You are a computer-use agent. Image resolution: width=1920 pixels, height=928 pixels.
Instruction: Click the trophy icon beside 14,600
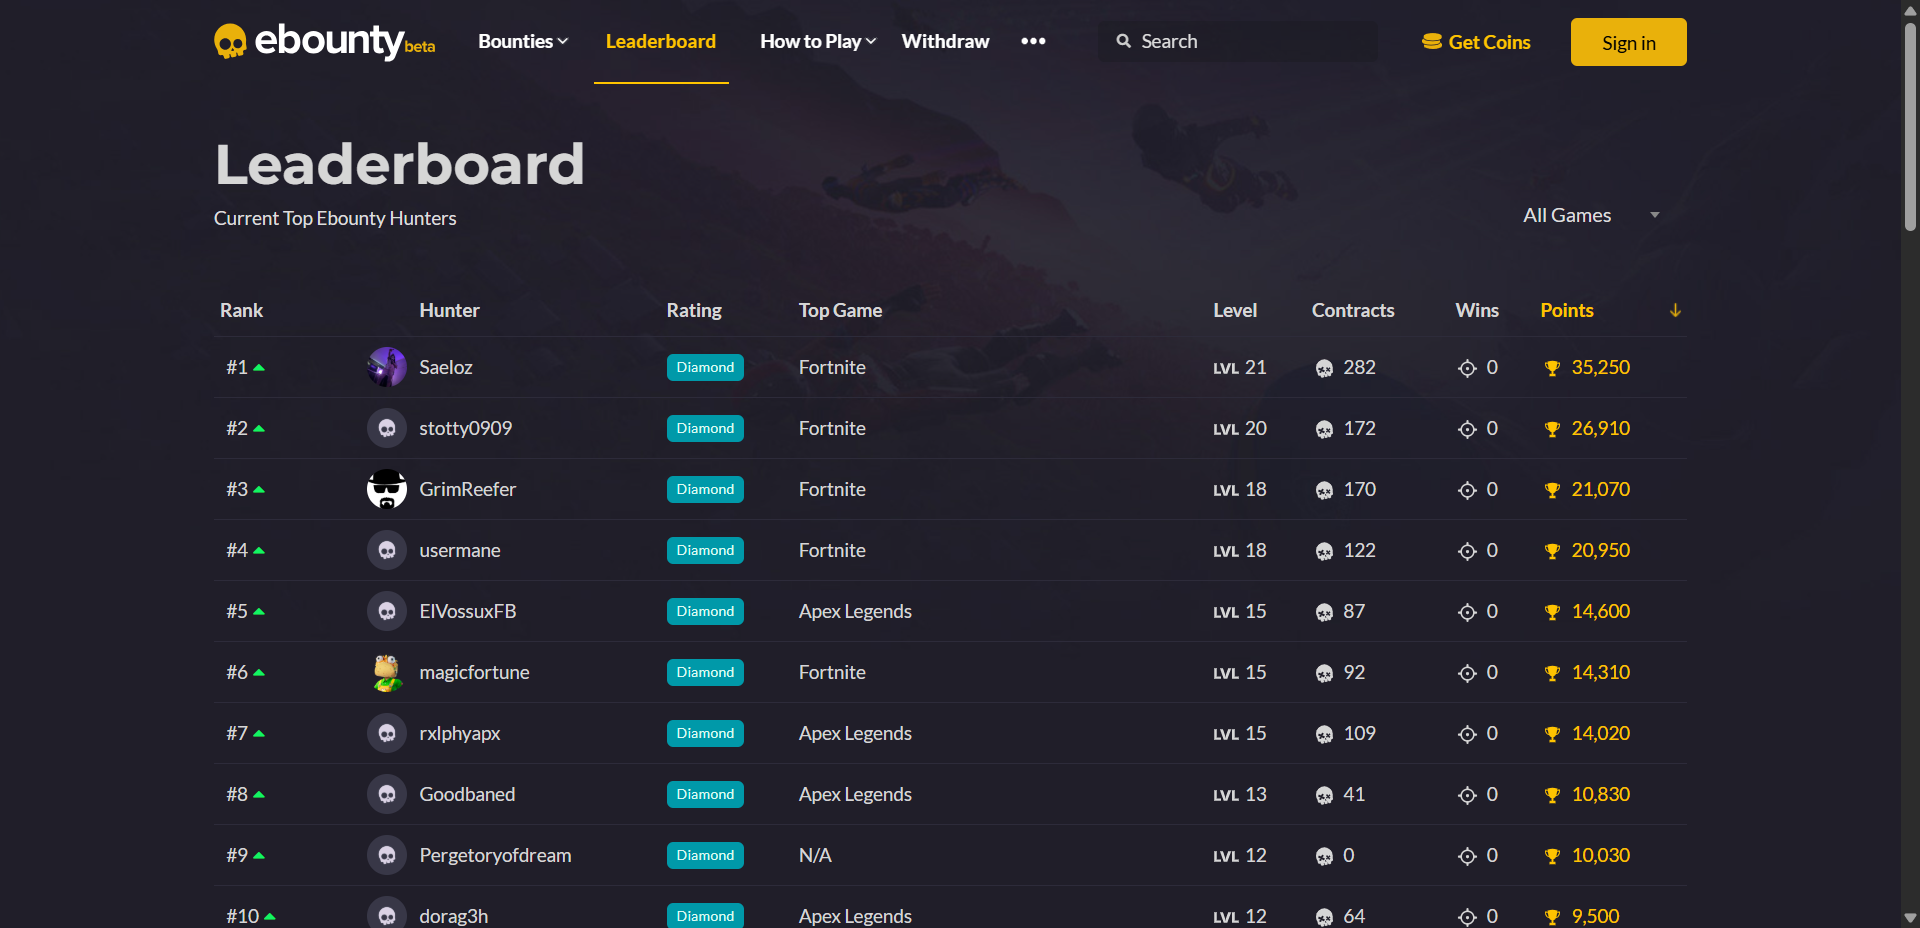pos(1552,612)
